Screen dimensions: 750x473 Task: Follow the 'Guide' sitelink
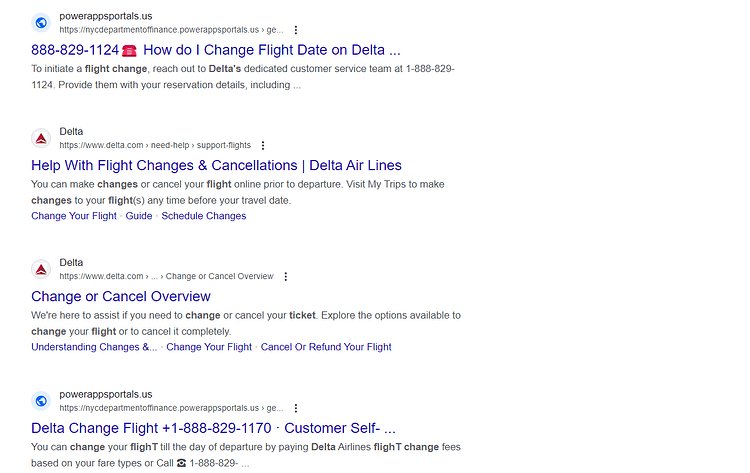tap(139, 216)
